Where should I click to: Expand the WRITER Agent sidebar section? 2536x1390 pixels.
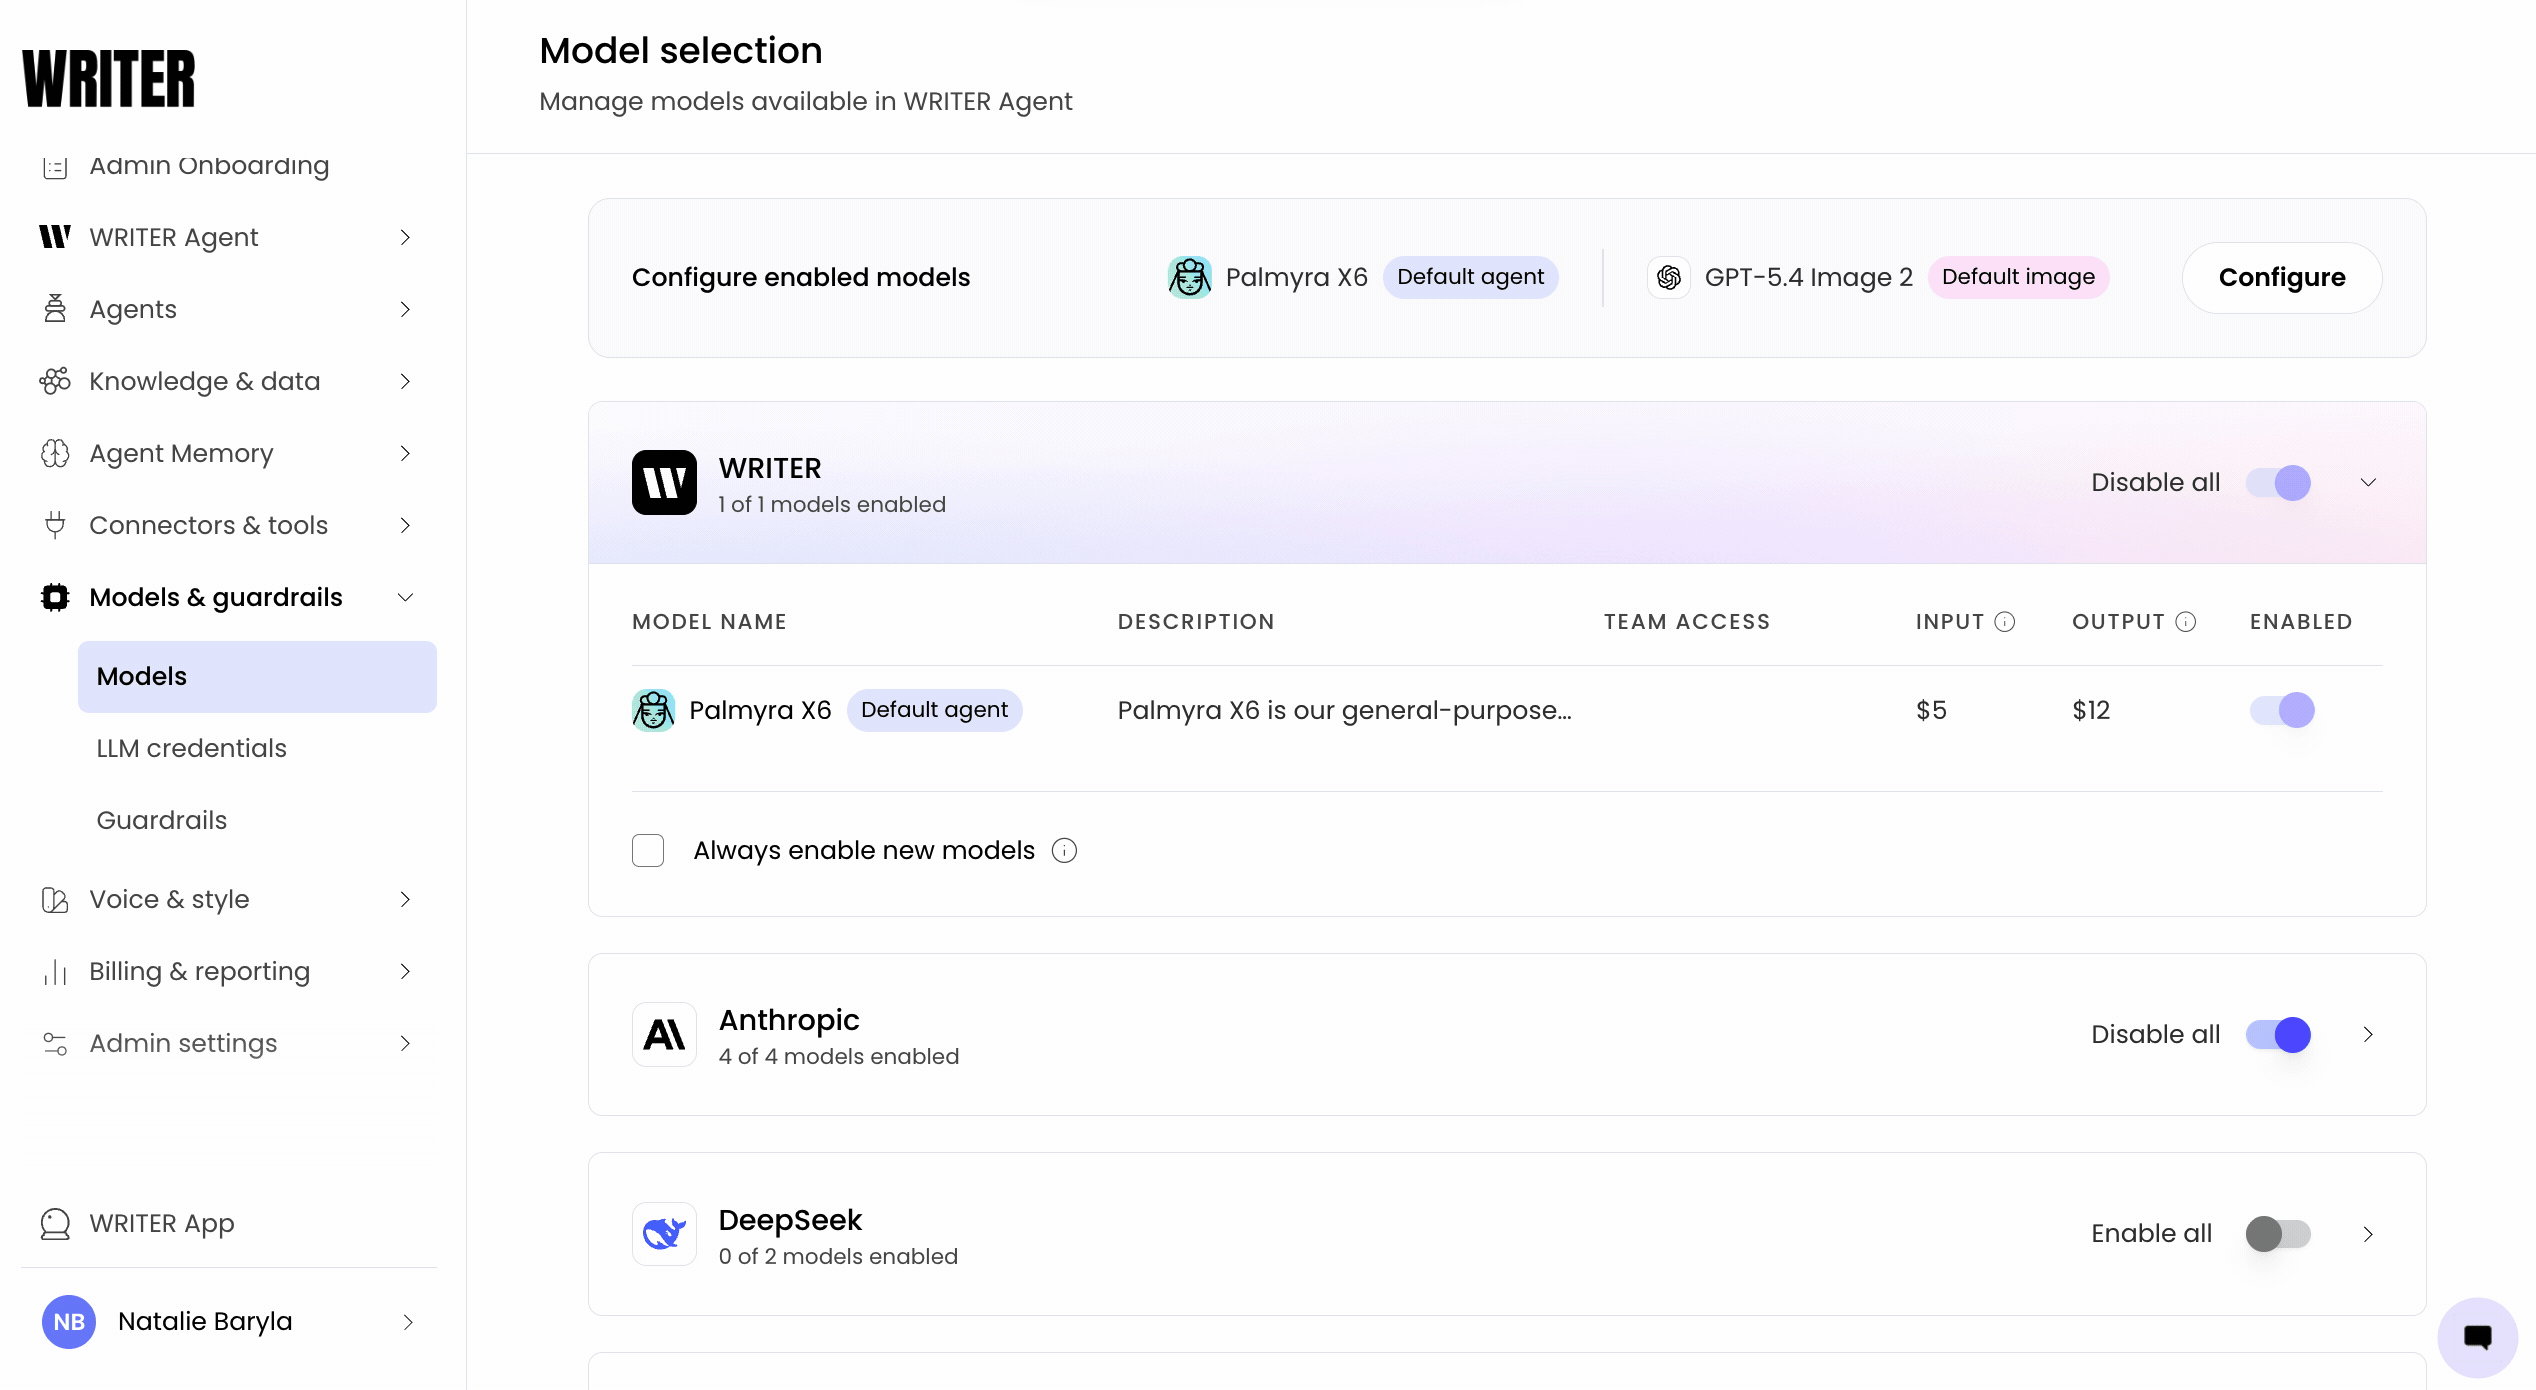(405, 237)
